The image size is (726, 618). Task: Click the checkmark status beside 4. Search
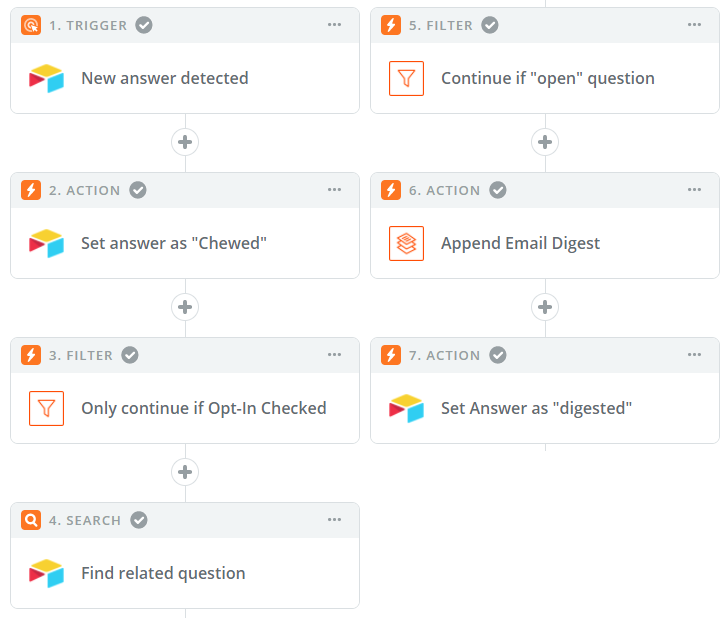click(x=139, y=520)
